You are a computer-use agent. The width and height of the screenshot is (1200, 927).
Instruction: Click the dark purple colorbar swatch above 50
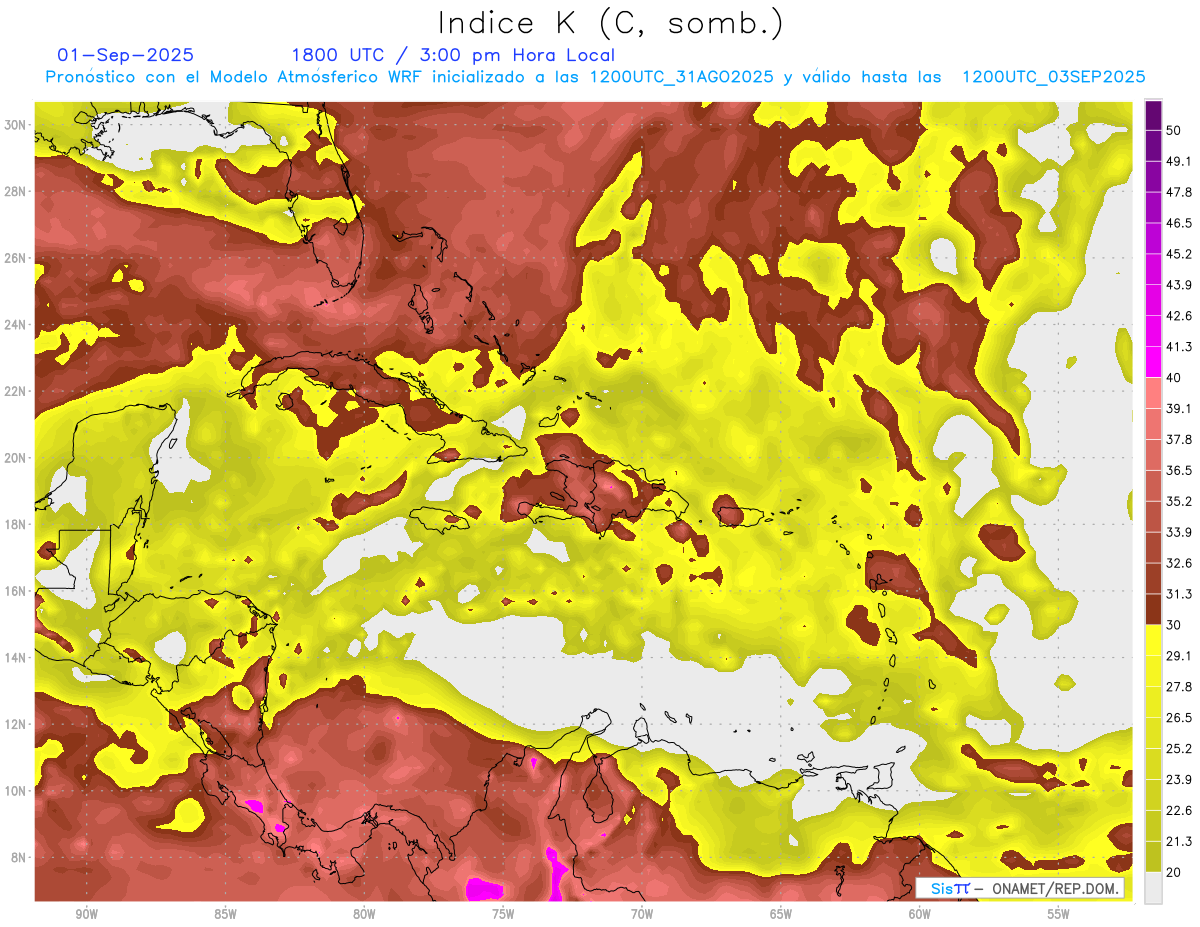coord(1153,114)
